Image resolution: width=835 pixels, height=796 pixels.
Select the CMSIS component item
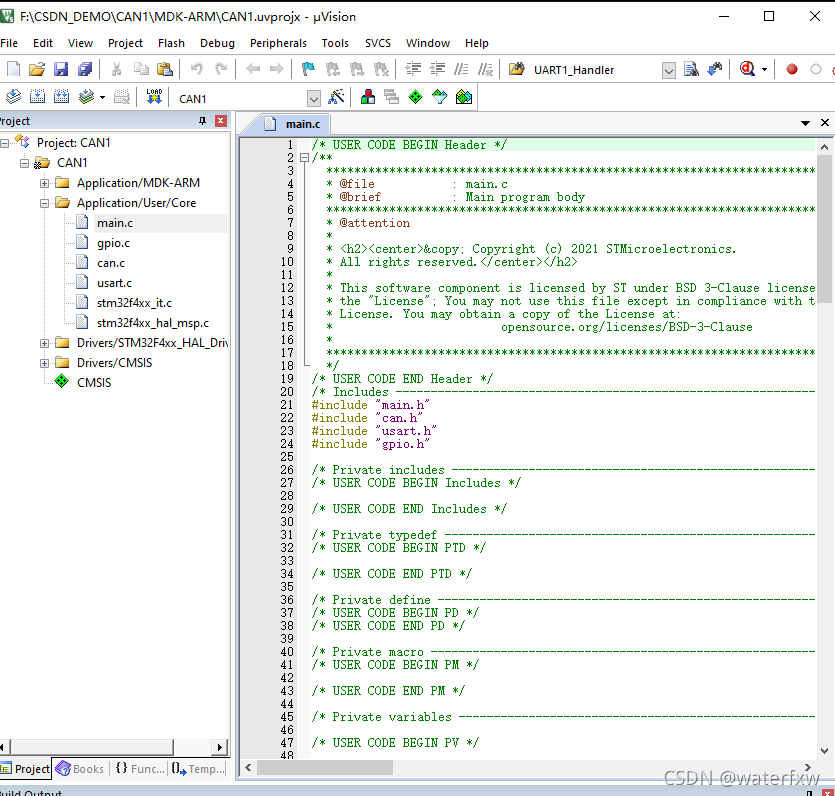pyautogui.click(x=94, y=383)
